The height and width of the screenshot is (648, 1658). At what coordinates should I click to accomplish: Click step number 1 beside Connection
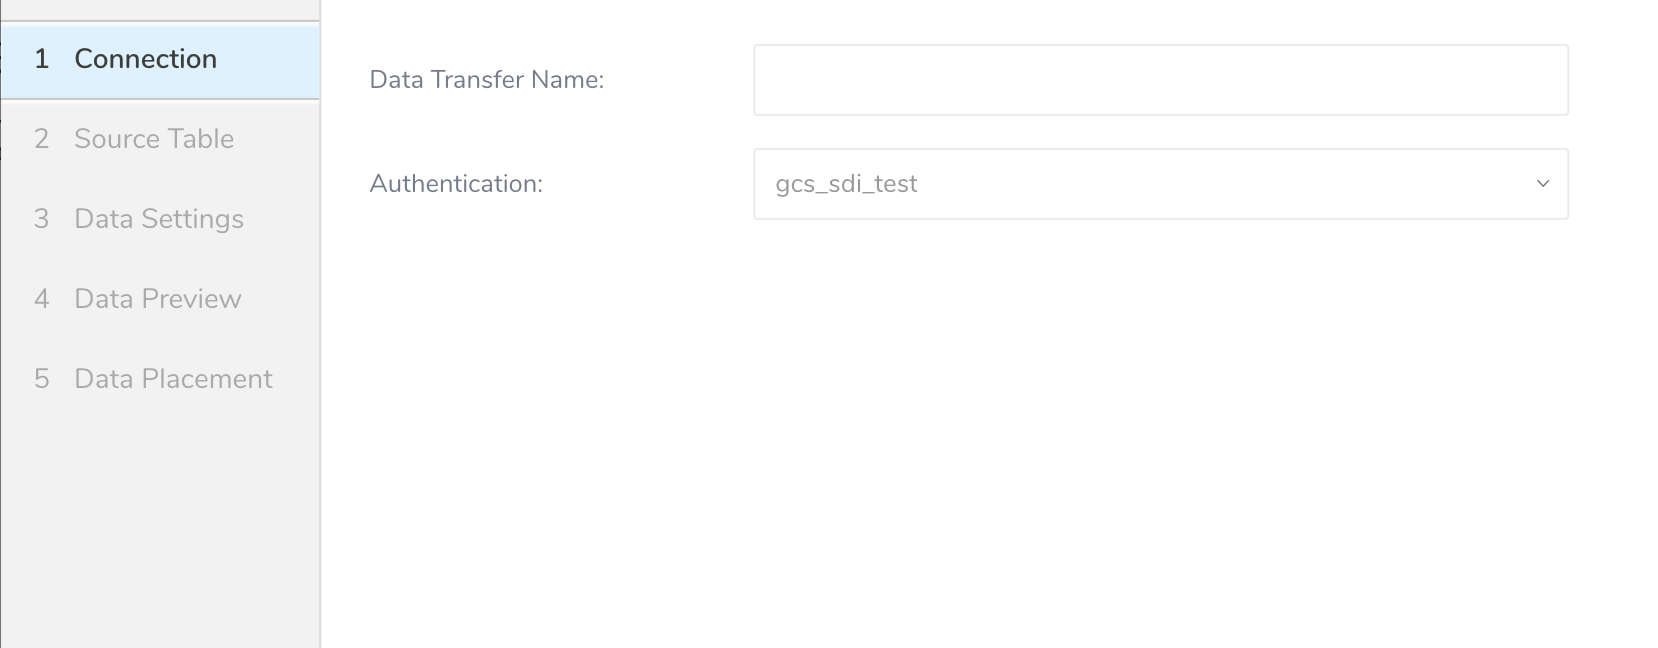coord(41,59)
